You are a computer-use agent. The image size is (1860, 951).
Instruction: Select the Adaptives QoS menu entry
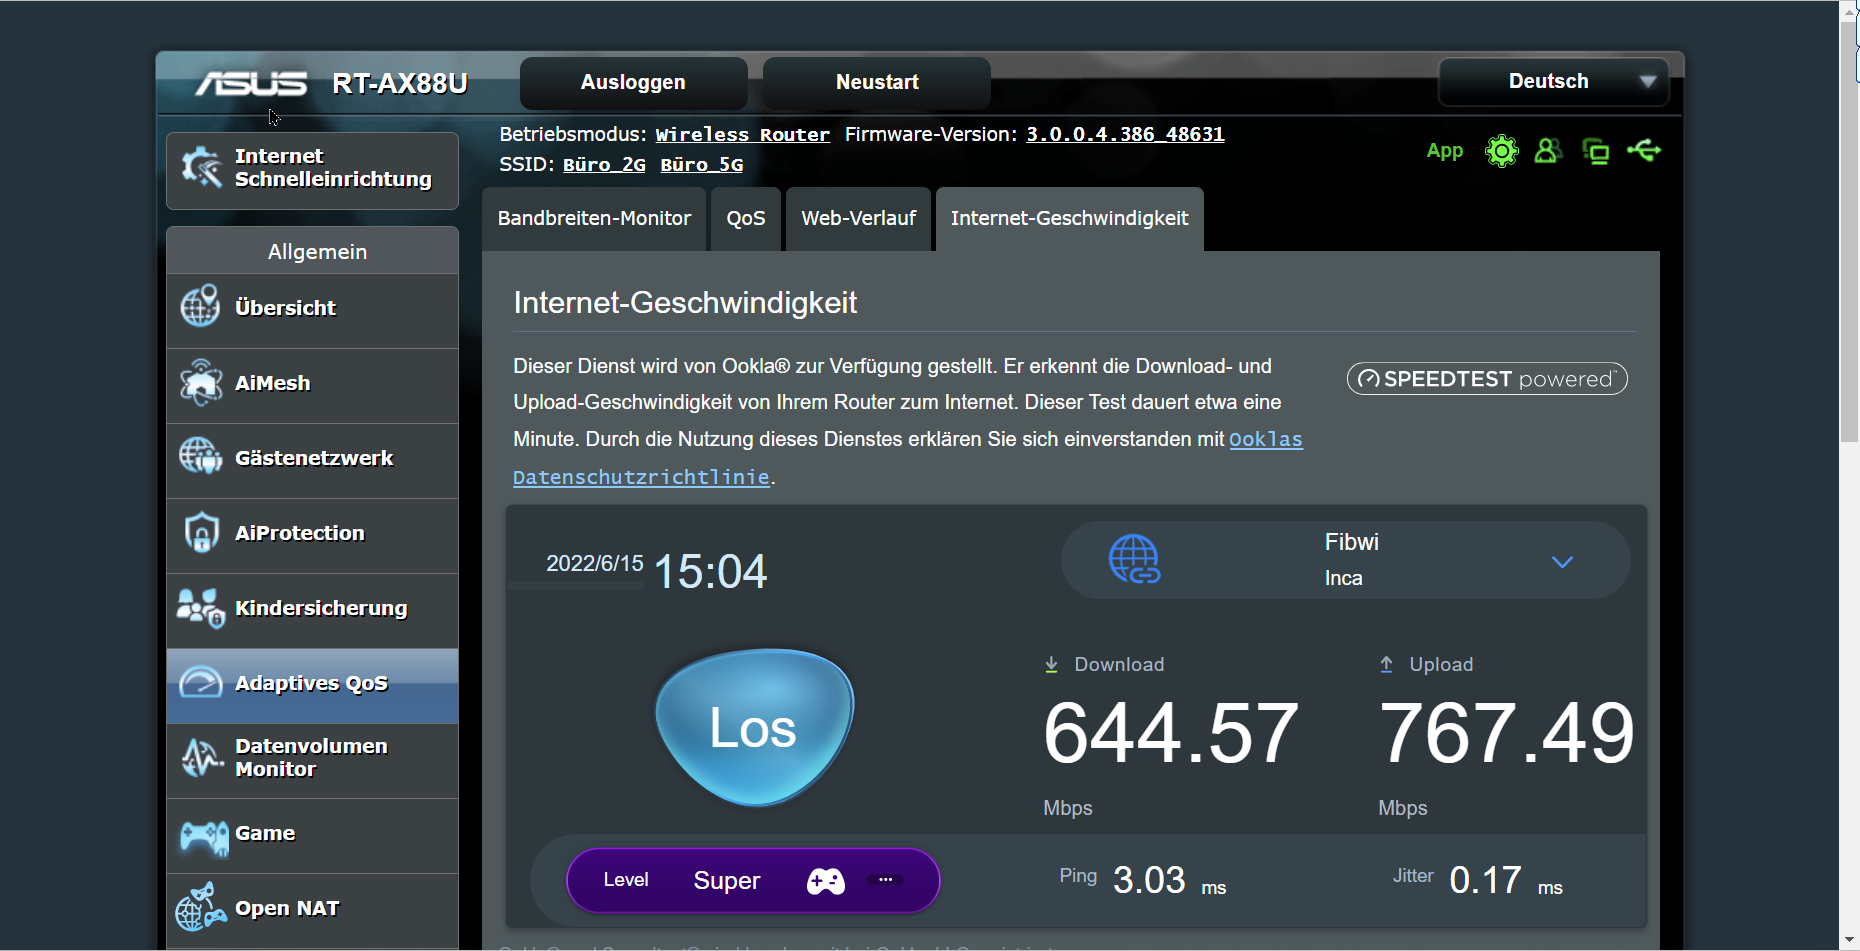(312, 686)
